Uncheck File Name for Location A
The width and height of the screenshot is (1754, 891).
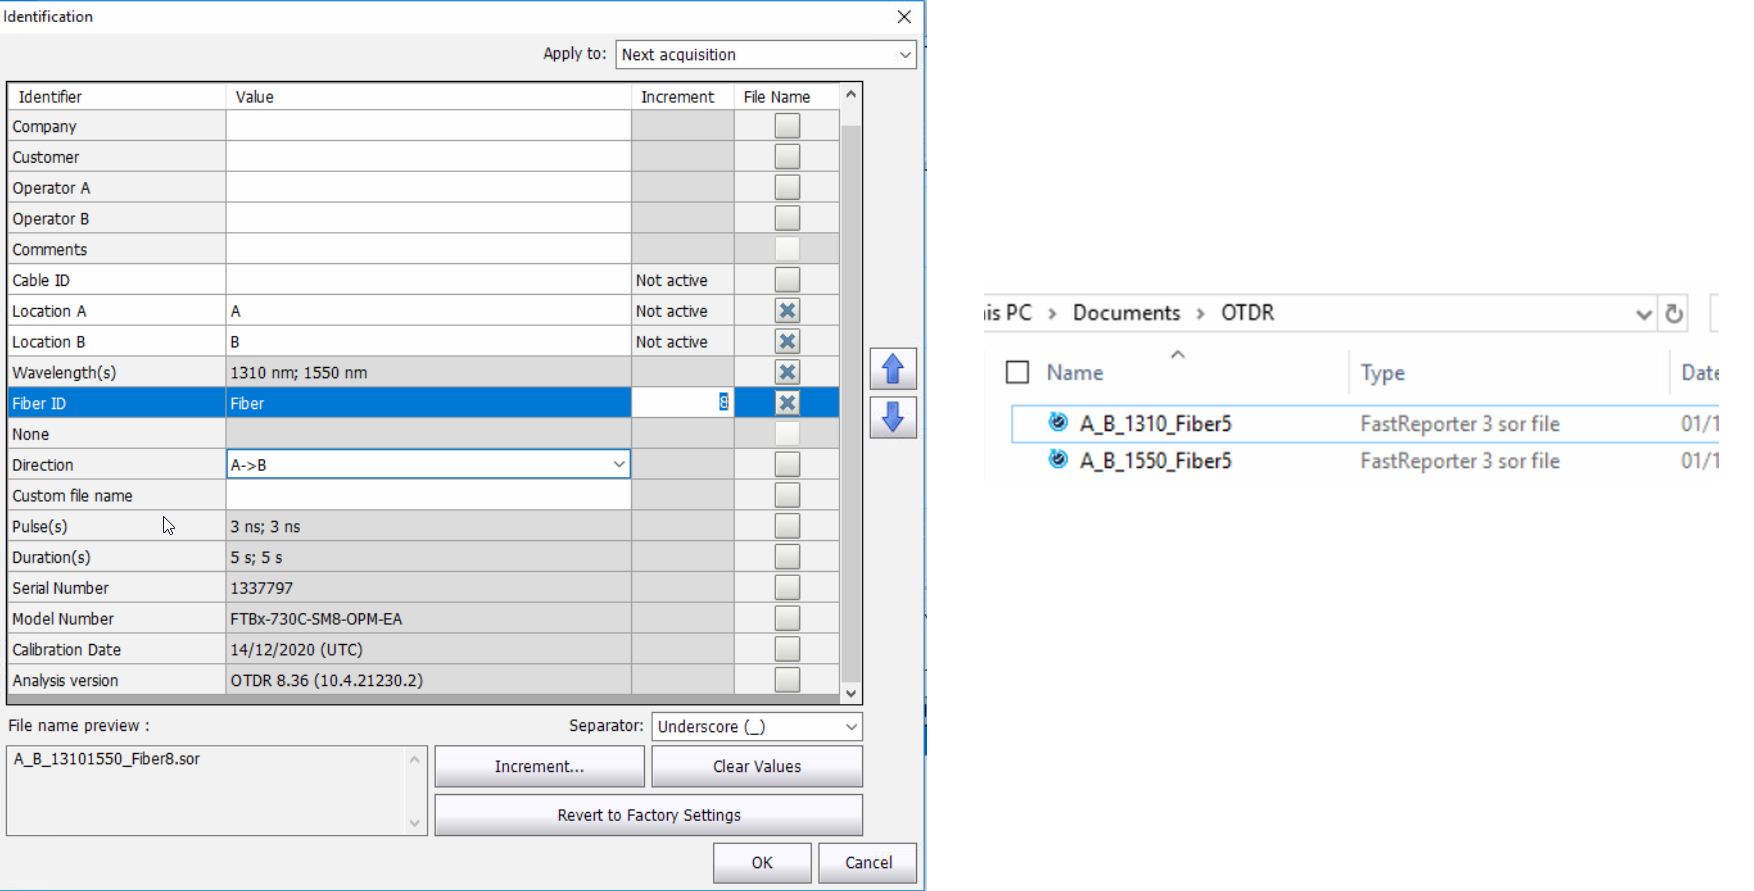[787, 311]
